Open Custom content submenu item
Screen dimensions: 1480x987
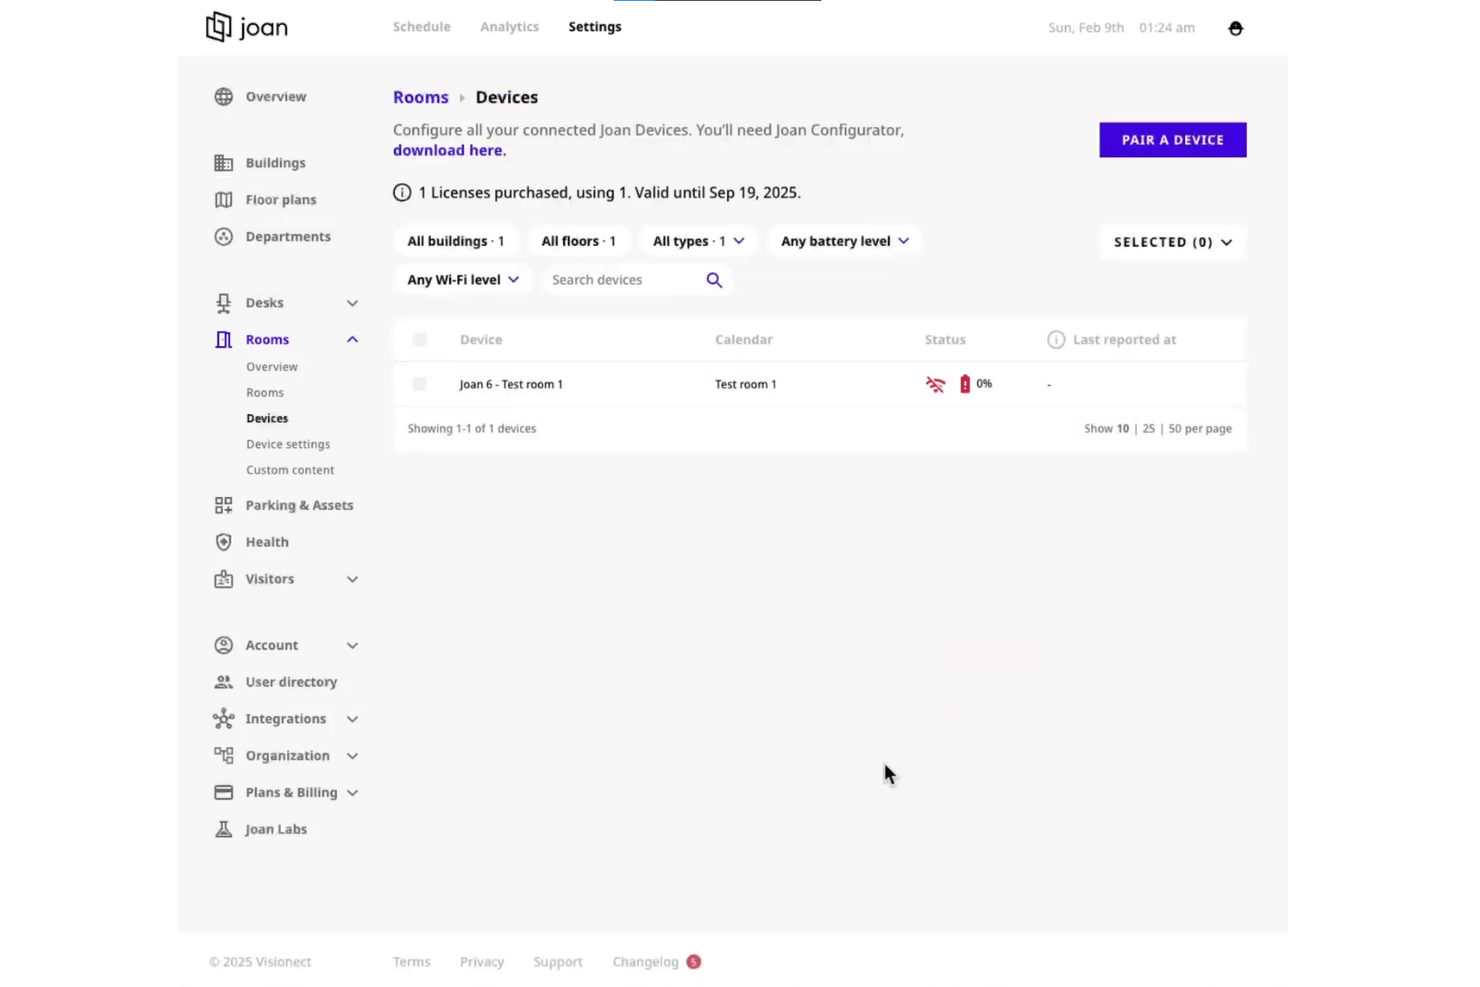pyautogui.click(x=290, y=470)
